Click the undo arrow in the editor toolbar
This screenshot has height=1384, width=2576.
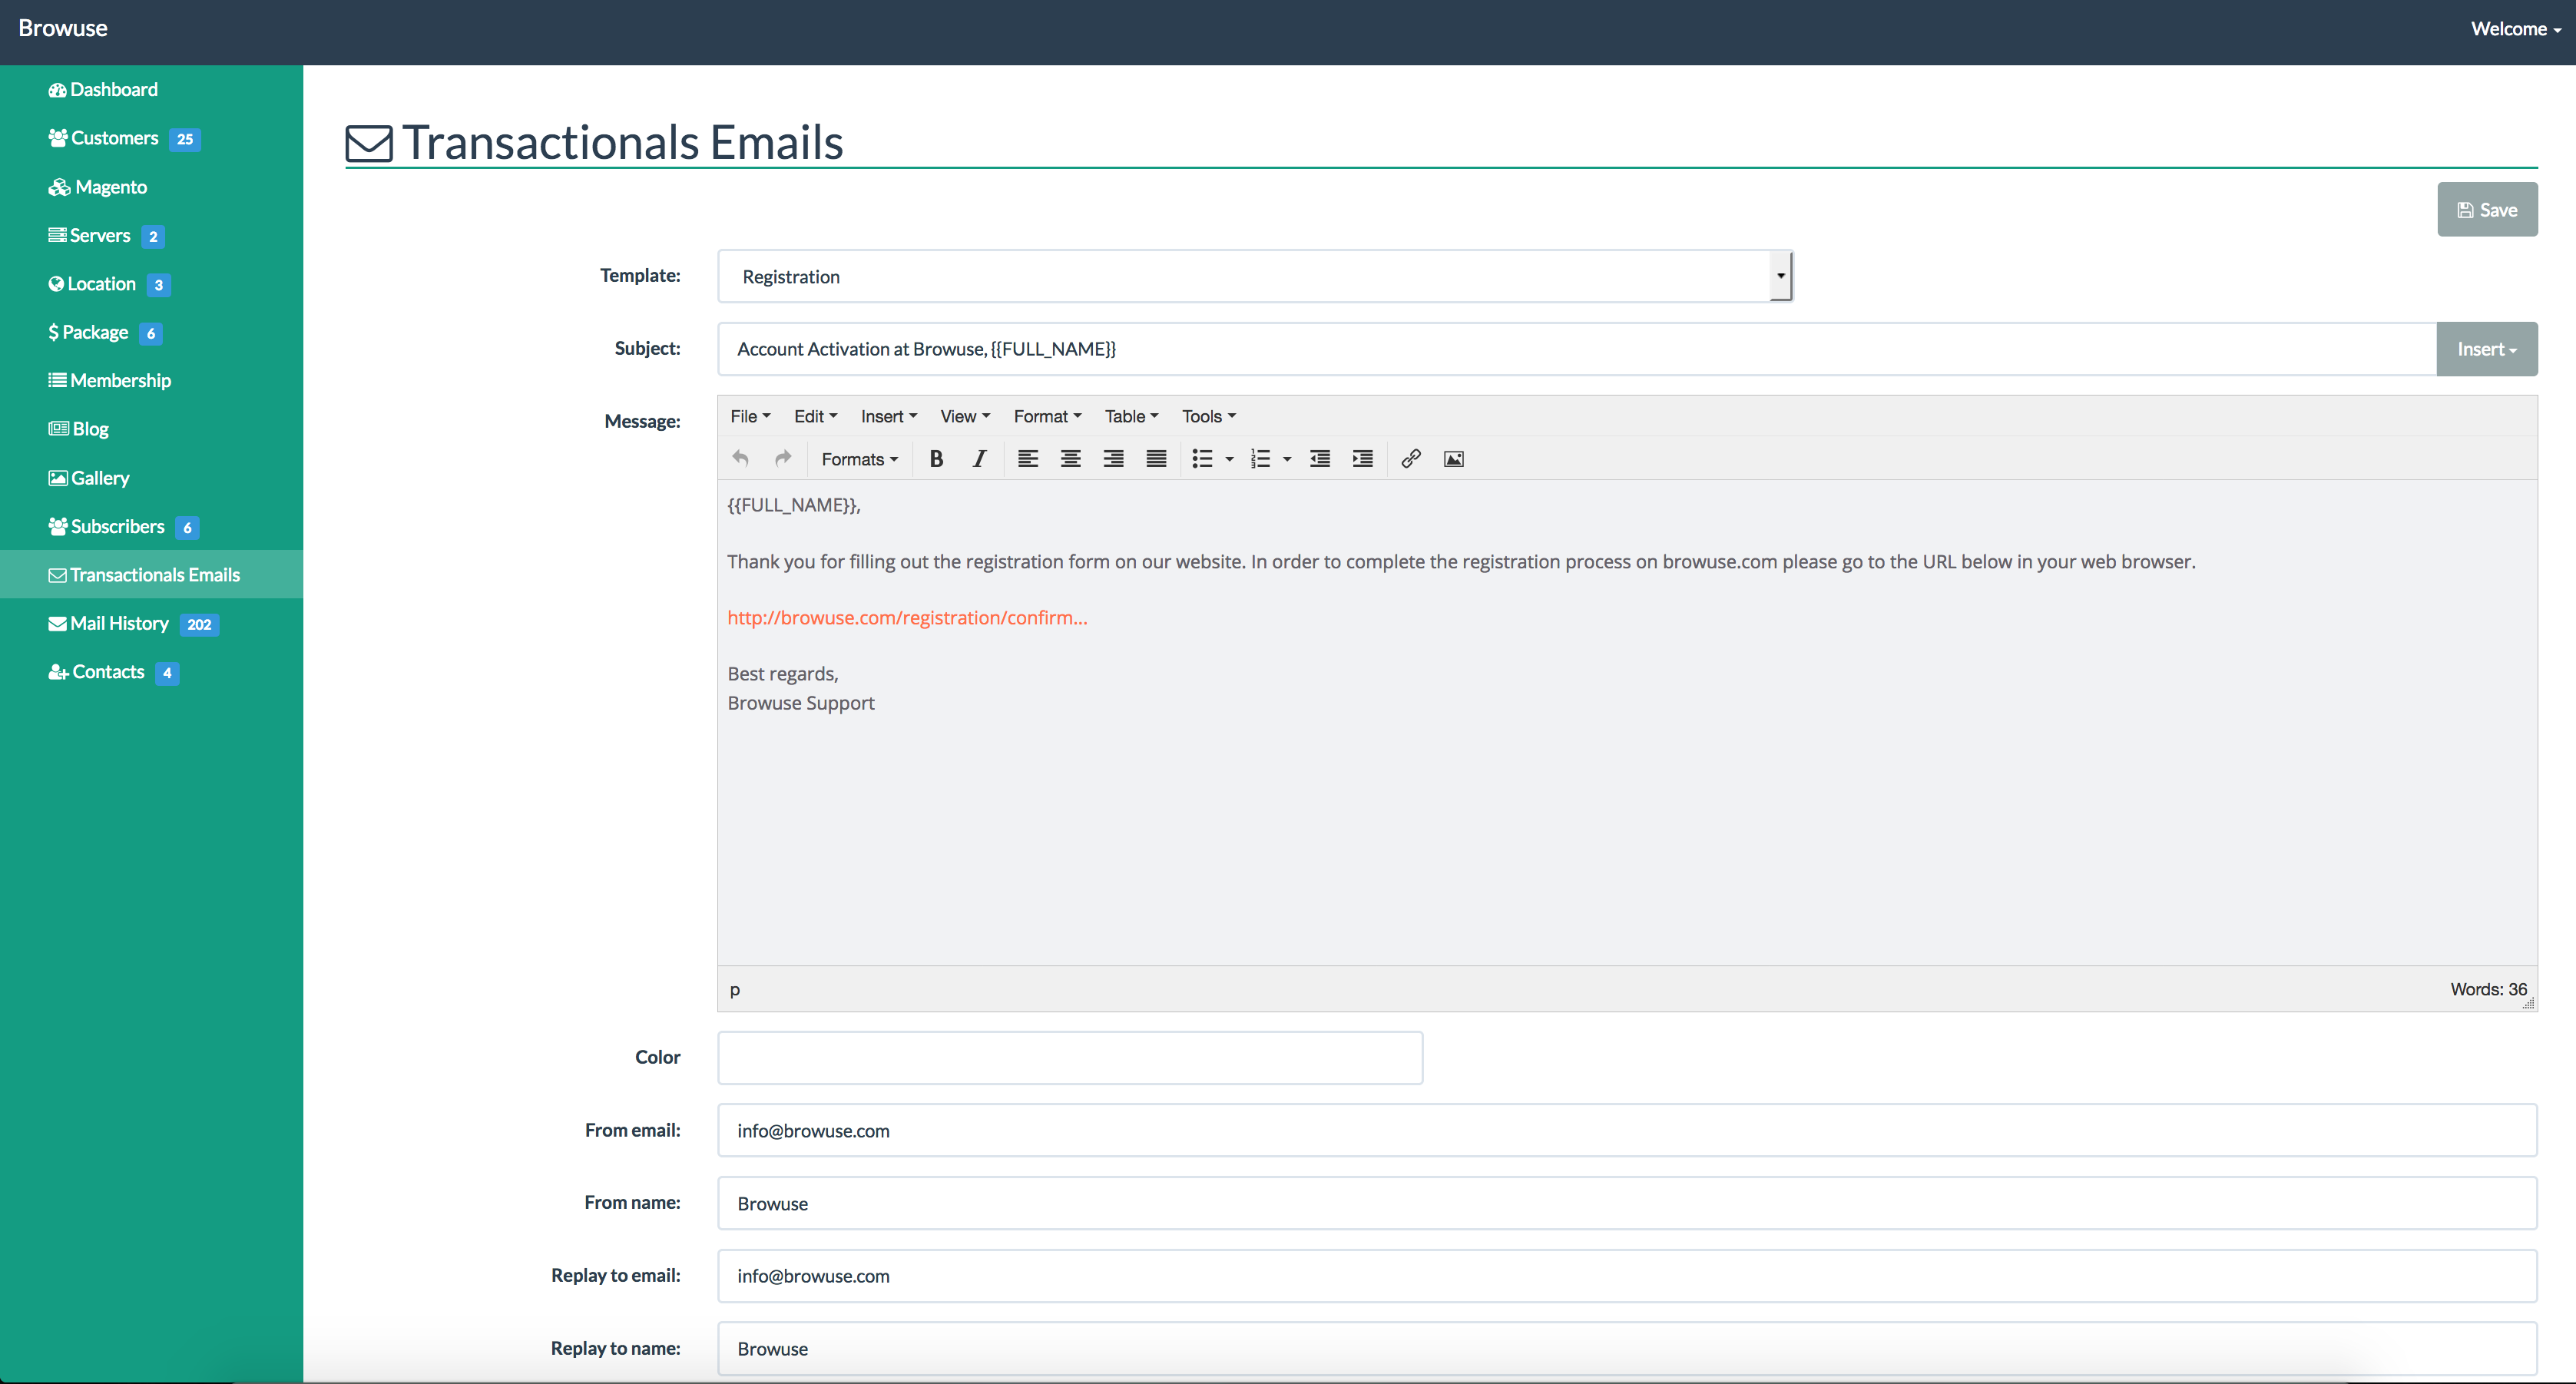point(740,459)
